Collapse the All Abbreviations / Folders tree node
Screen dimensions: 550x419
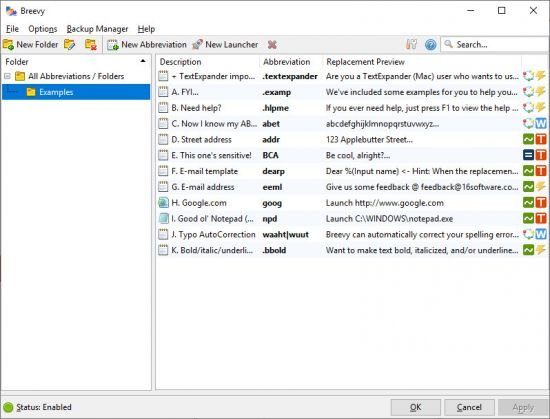[x=7, y=76]
